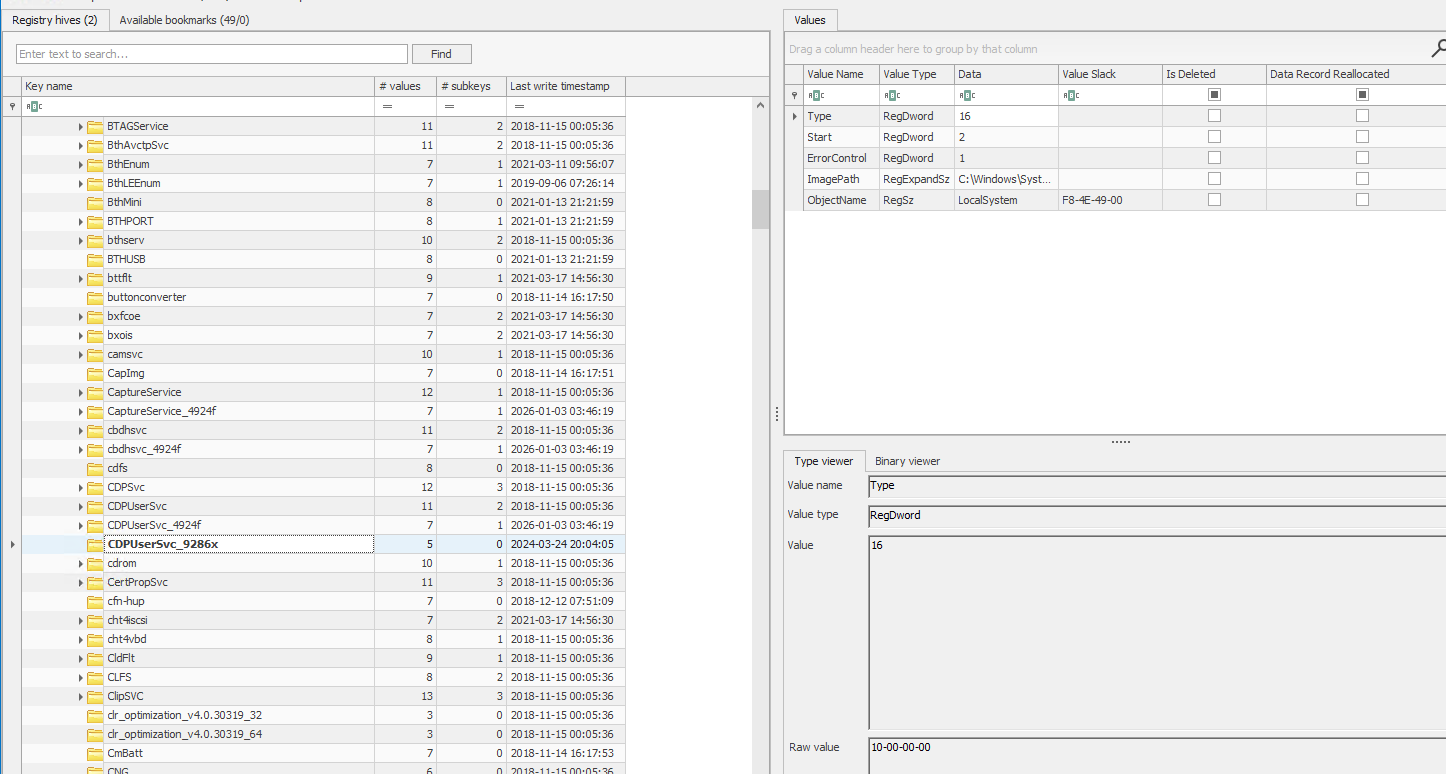Viewport: 1446px width, 774px height.
Task: Expand the BTAGService registry key
Action: point(81,127)
